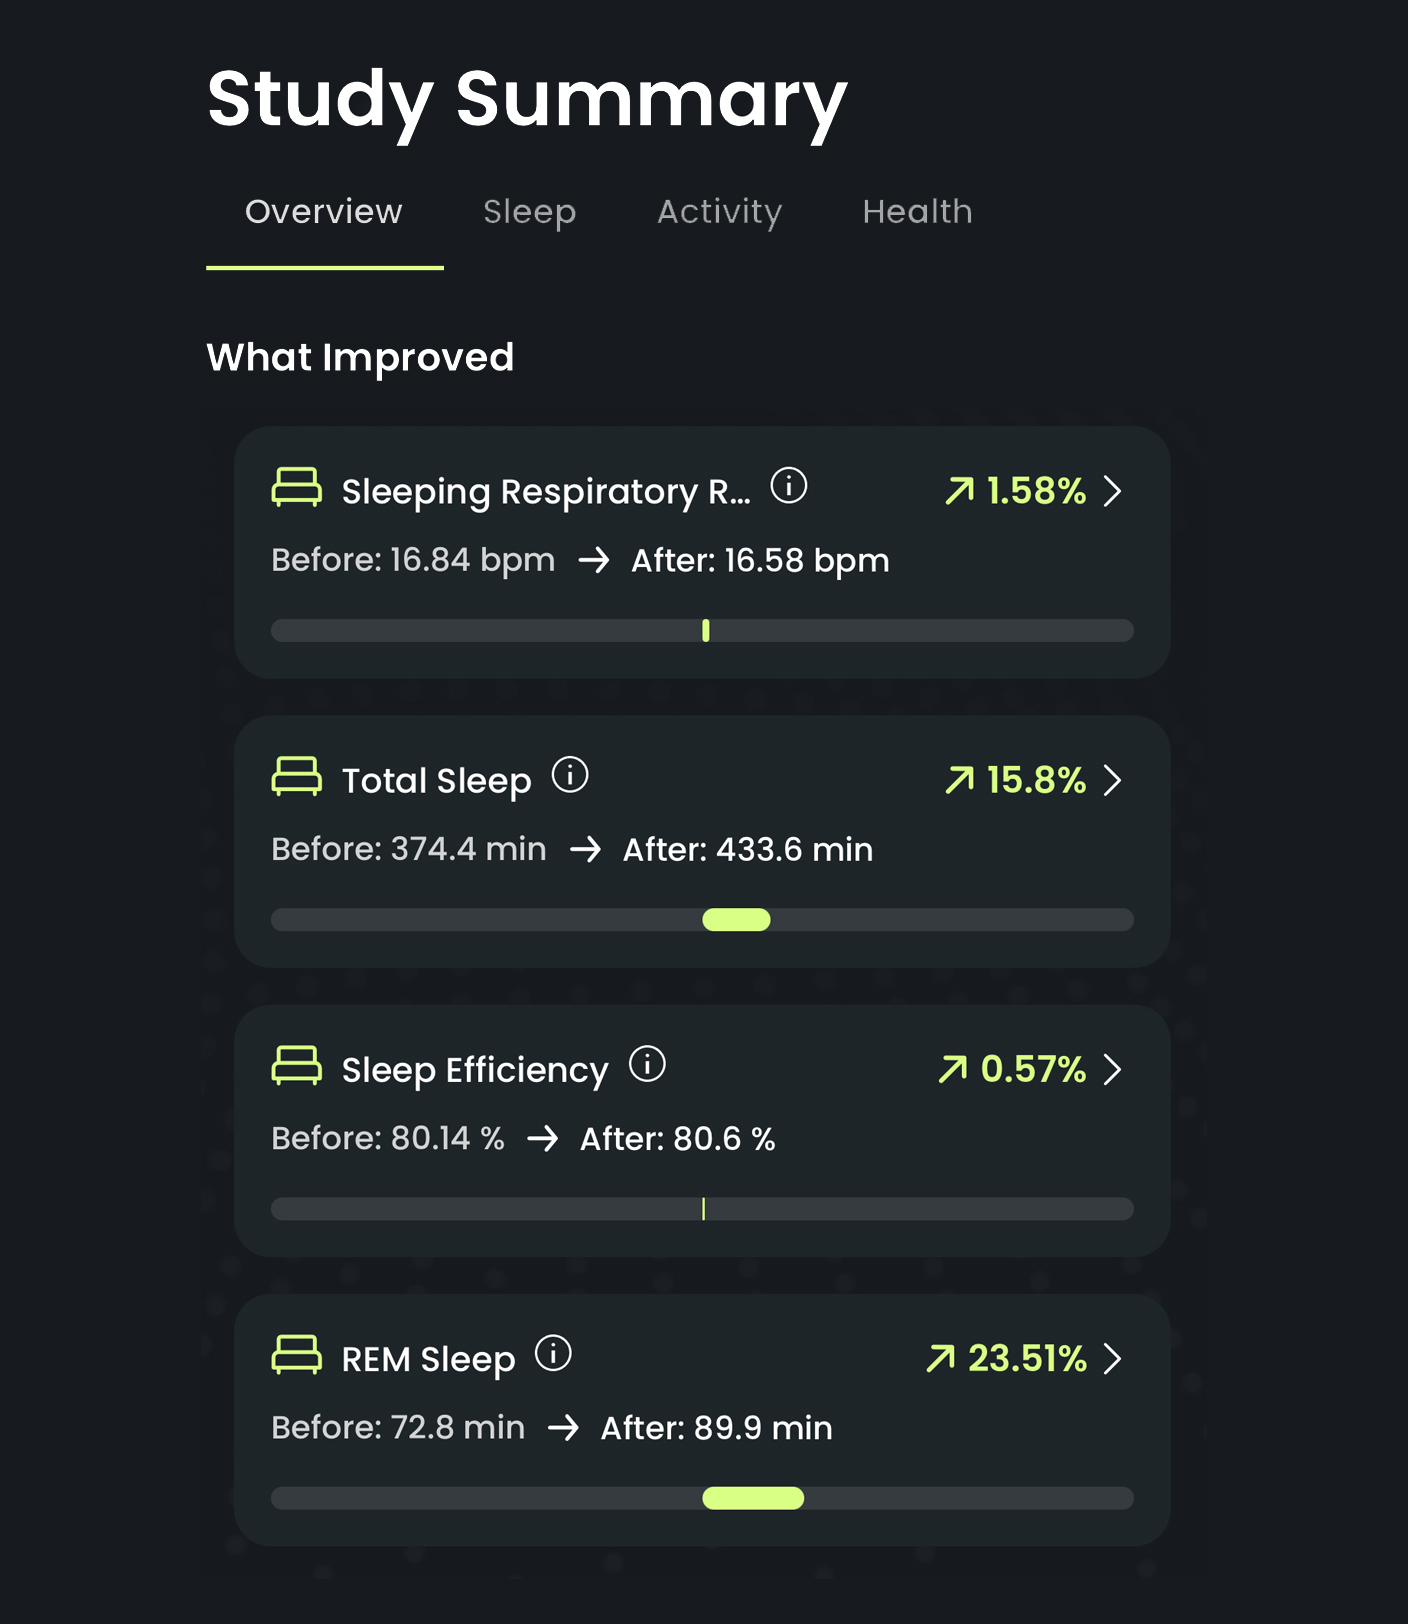Click the REM Sleep progress bar

coord(752,1498)
